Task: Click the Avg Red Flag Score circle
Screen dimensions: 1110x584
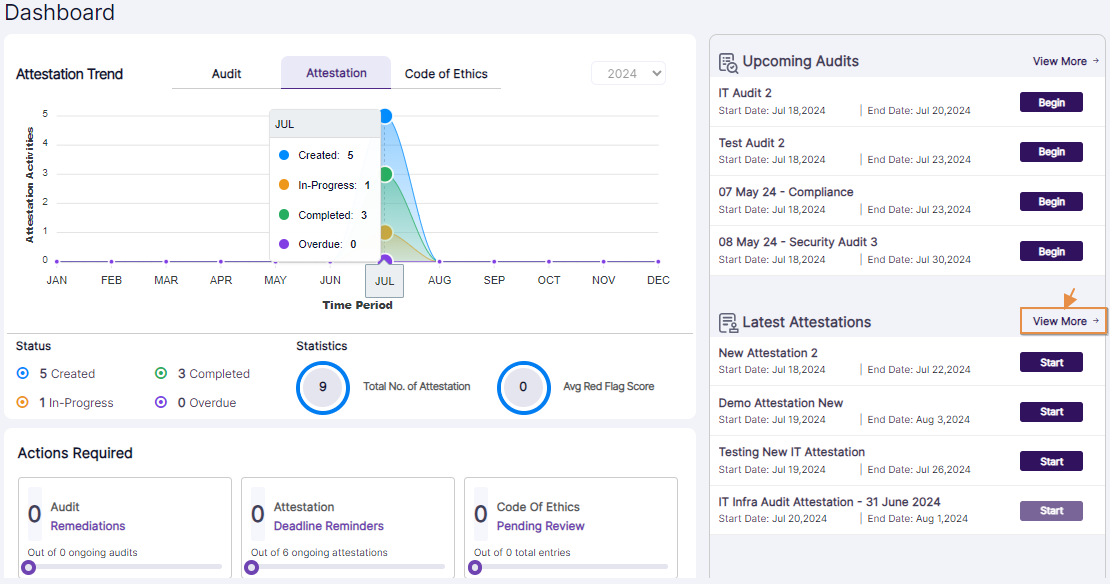Action: (523, 387)
